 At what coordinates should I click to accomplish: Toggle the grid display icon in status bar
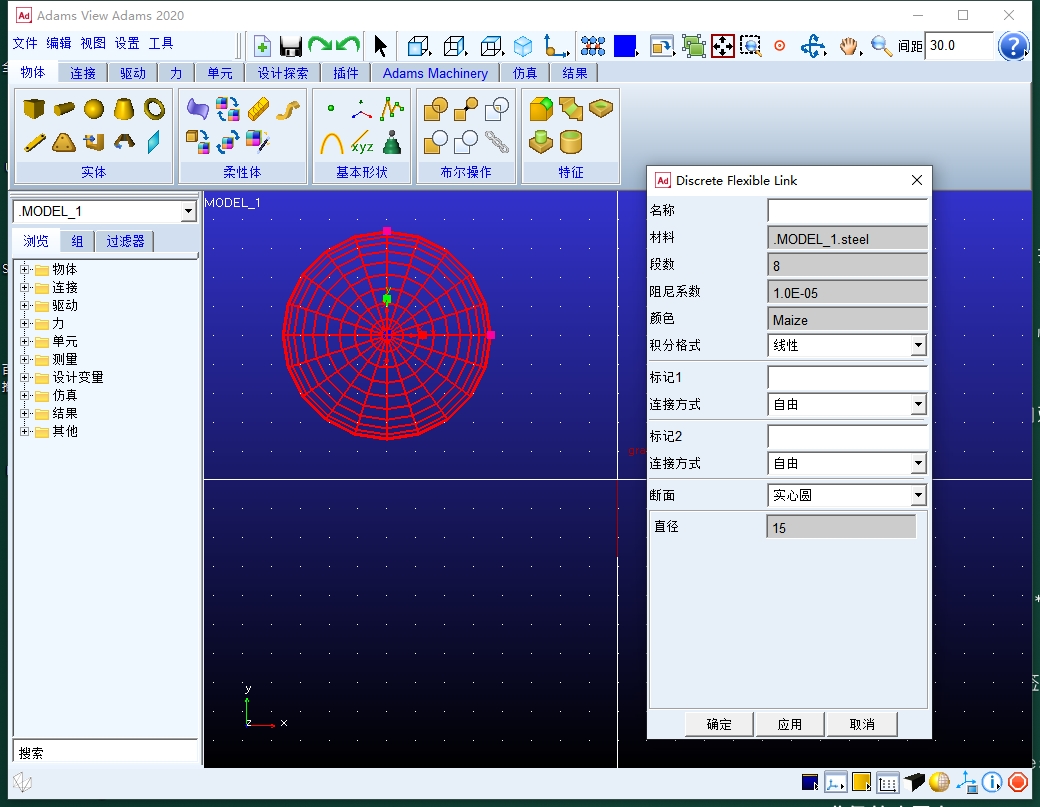point(887,783)
